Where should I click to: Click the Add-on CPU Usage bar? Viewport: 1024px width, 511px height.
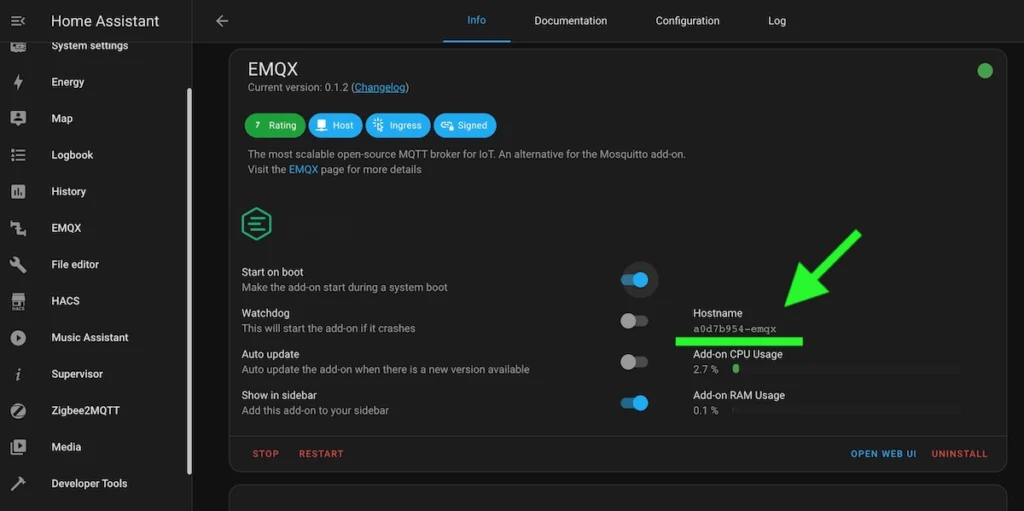tap(845, 369)
